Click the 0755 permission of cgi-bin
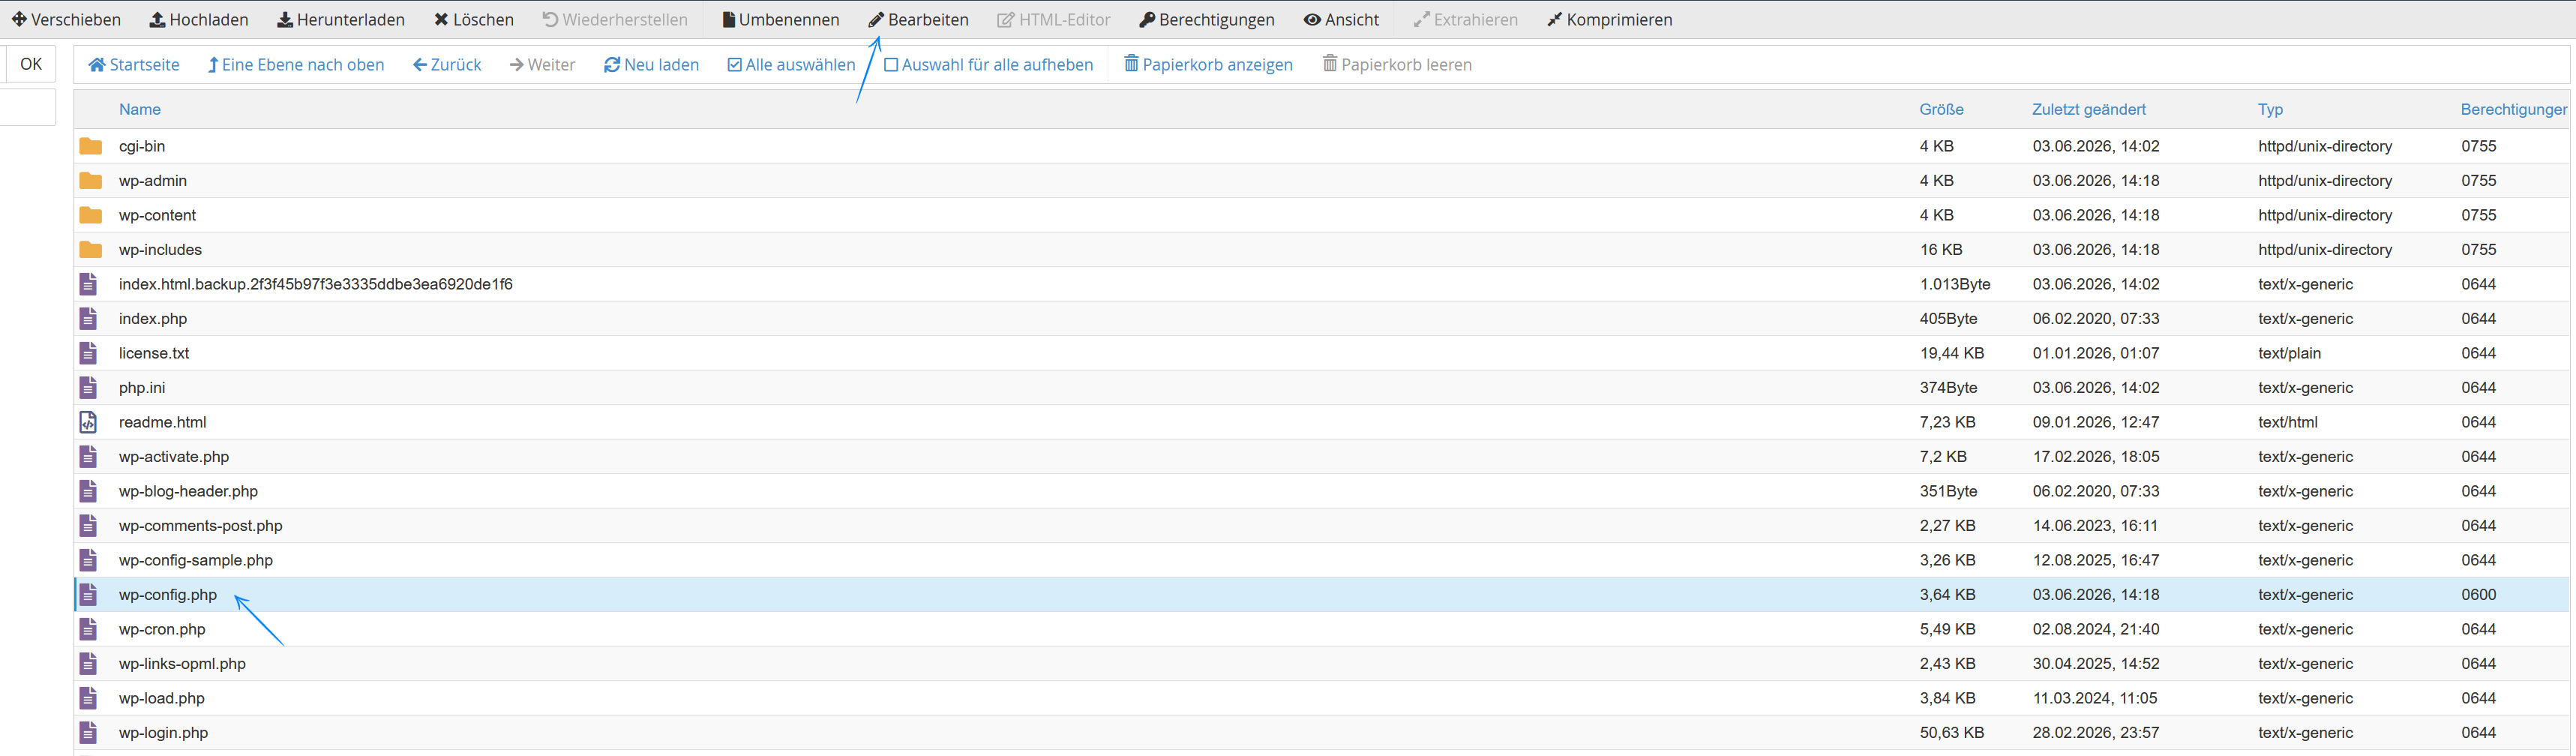 click(2479, 146)
